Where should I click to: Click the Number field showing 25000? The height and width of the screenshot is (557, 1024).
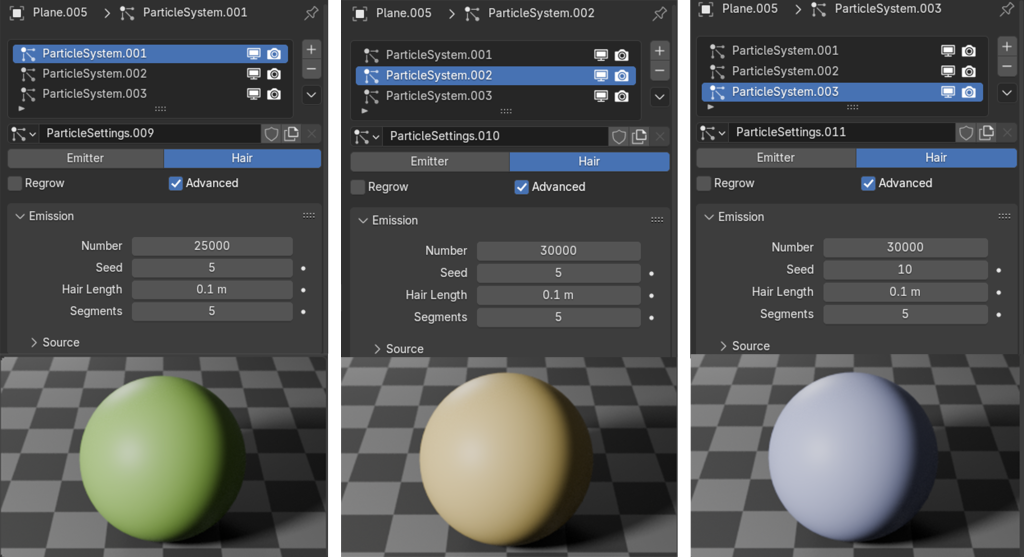tap(212, 246)
